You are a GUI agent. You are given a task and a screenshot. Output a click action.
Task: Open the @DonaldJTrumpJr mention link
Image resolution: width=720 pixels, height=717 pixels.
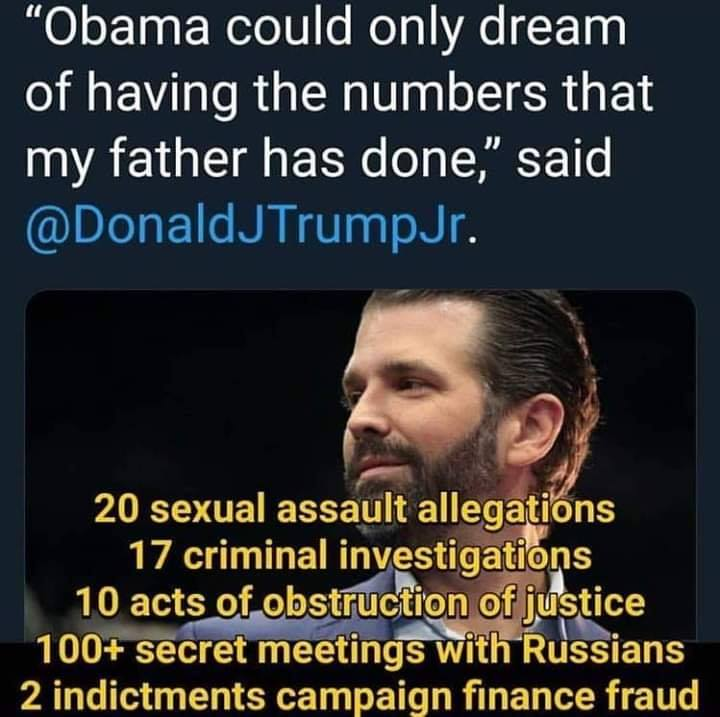pyautogui.click(x=244, y=228)
